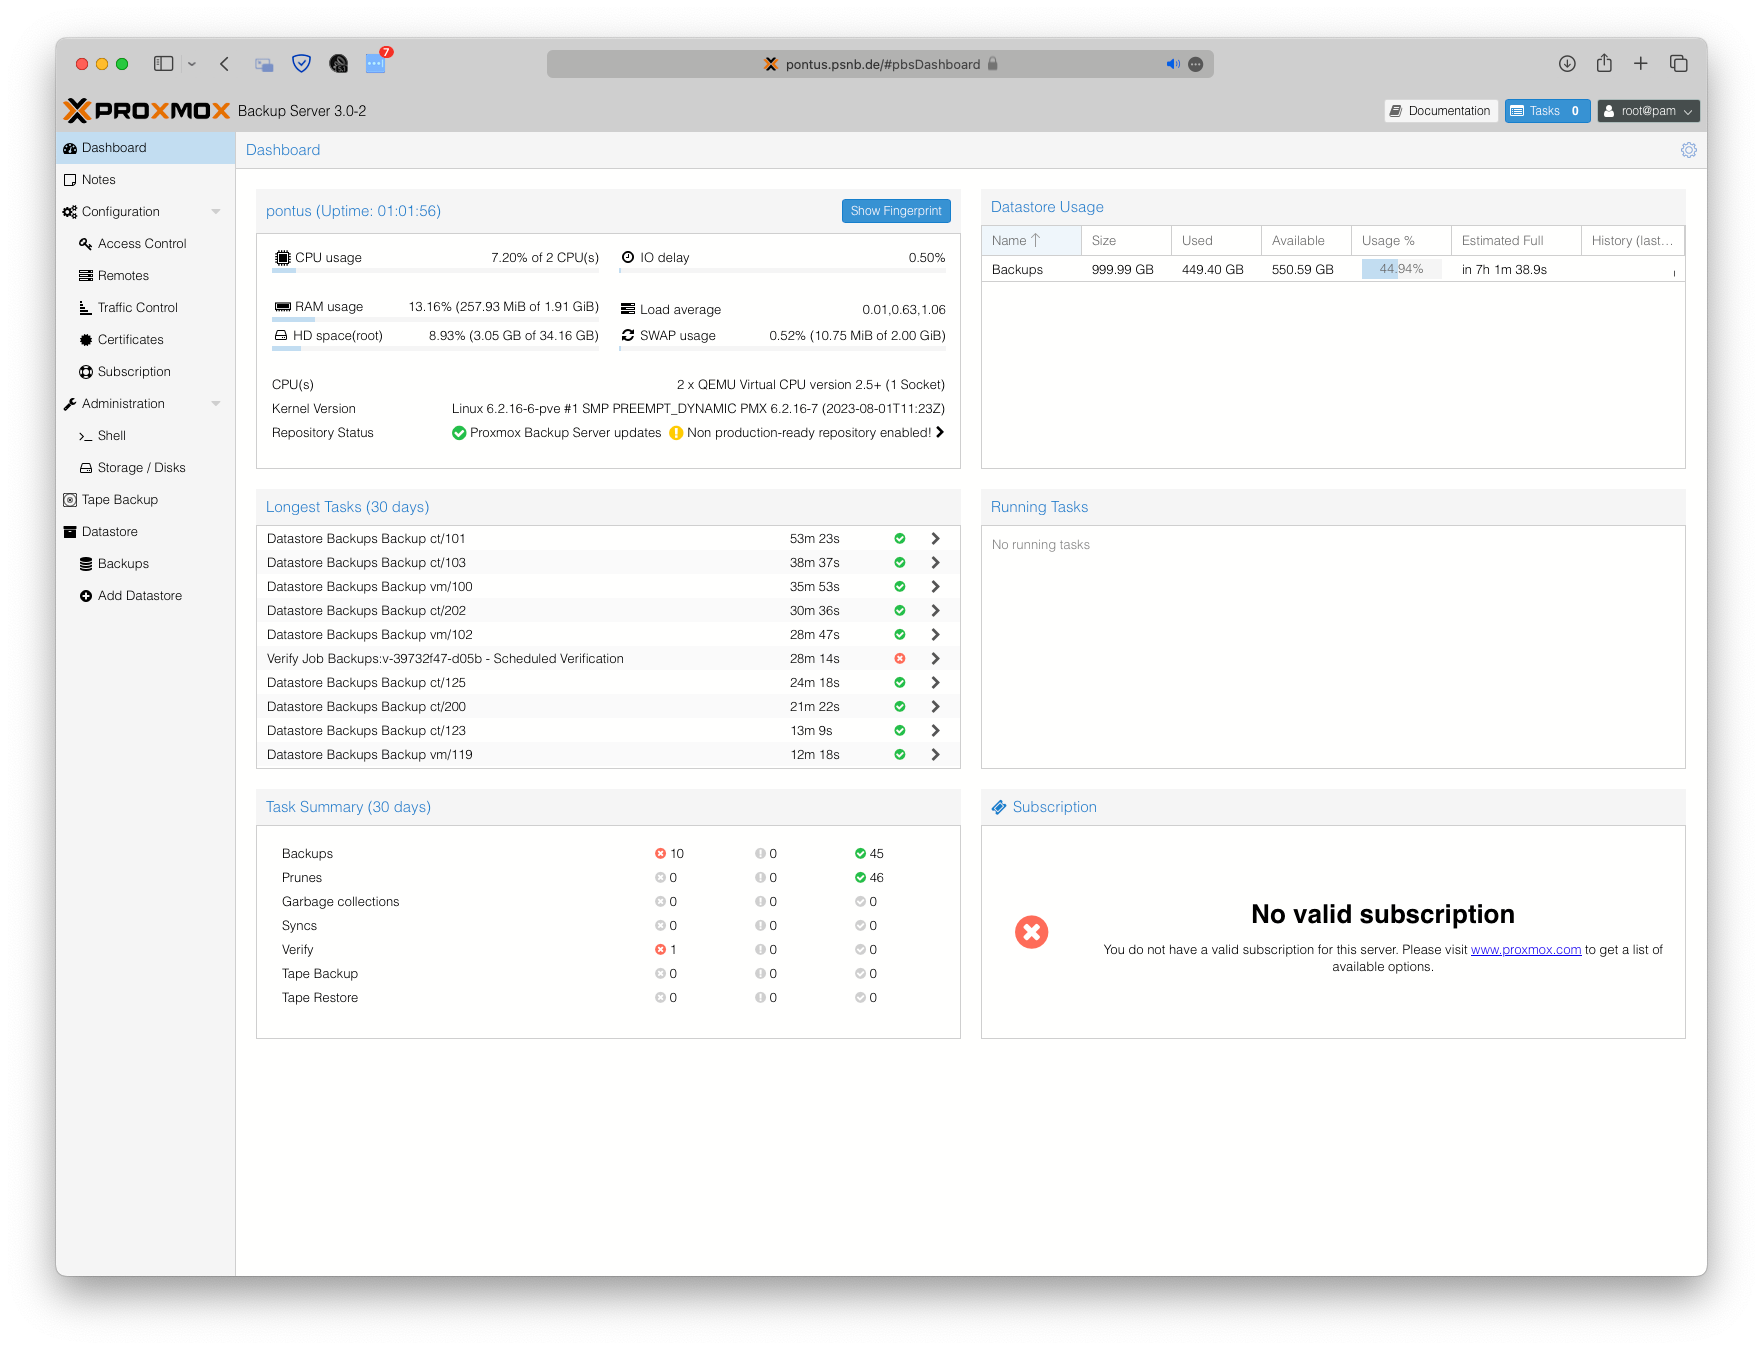Click the Usage % bar for Backups

tap(1401, 269)
